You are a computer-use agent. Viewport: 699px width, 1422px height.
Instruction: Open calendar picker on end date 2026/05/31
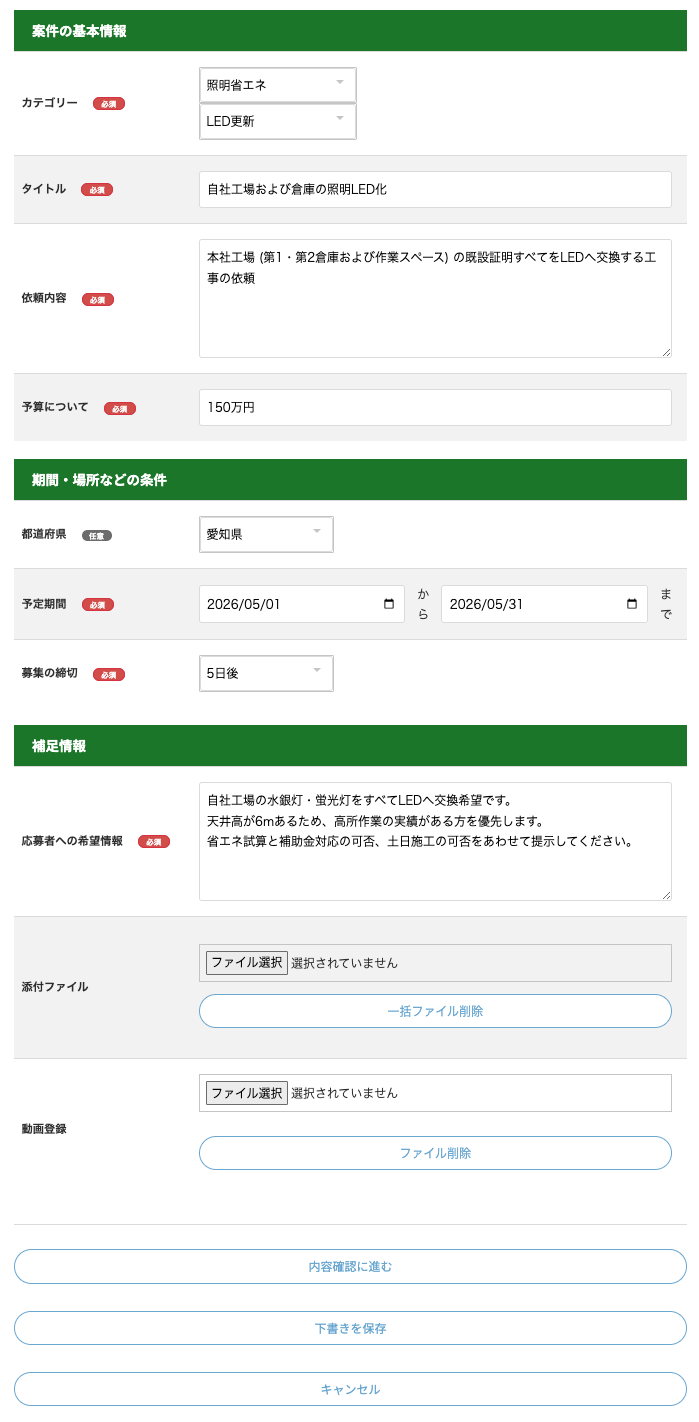pos(631,604)
